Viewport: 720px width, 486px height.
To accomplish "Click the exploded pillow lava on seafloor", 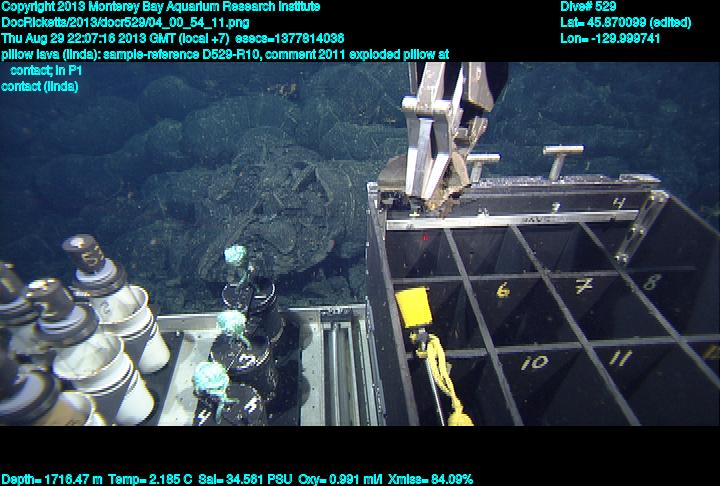I will tap(280, 215).
